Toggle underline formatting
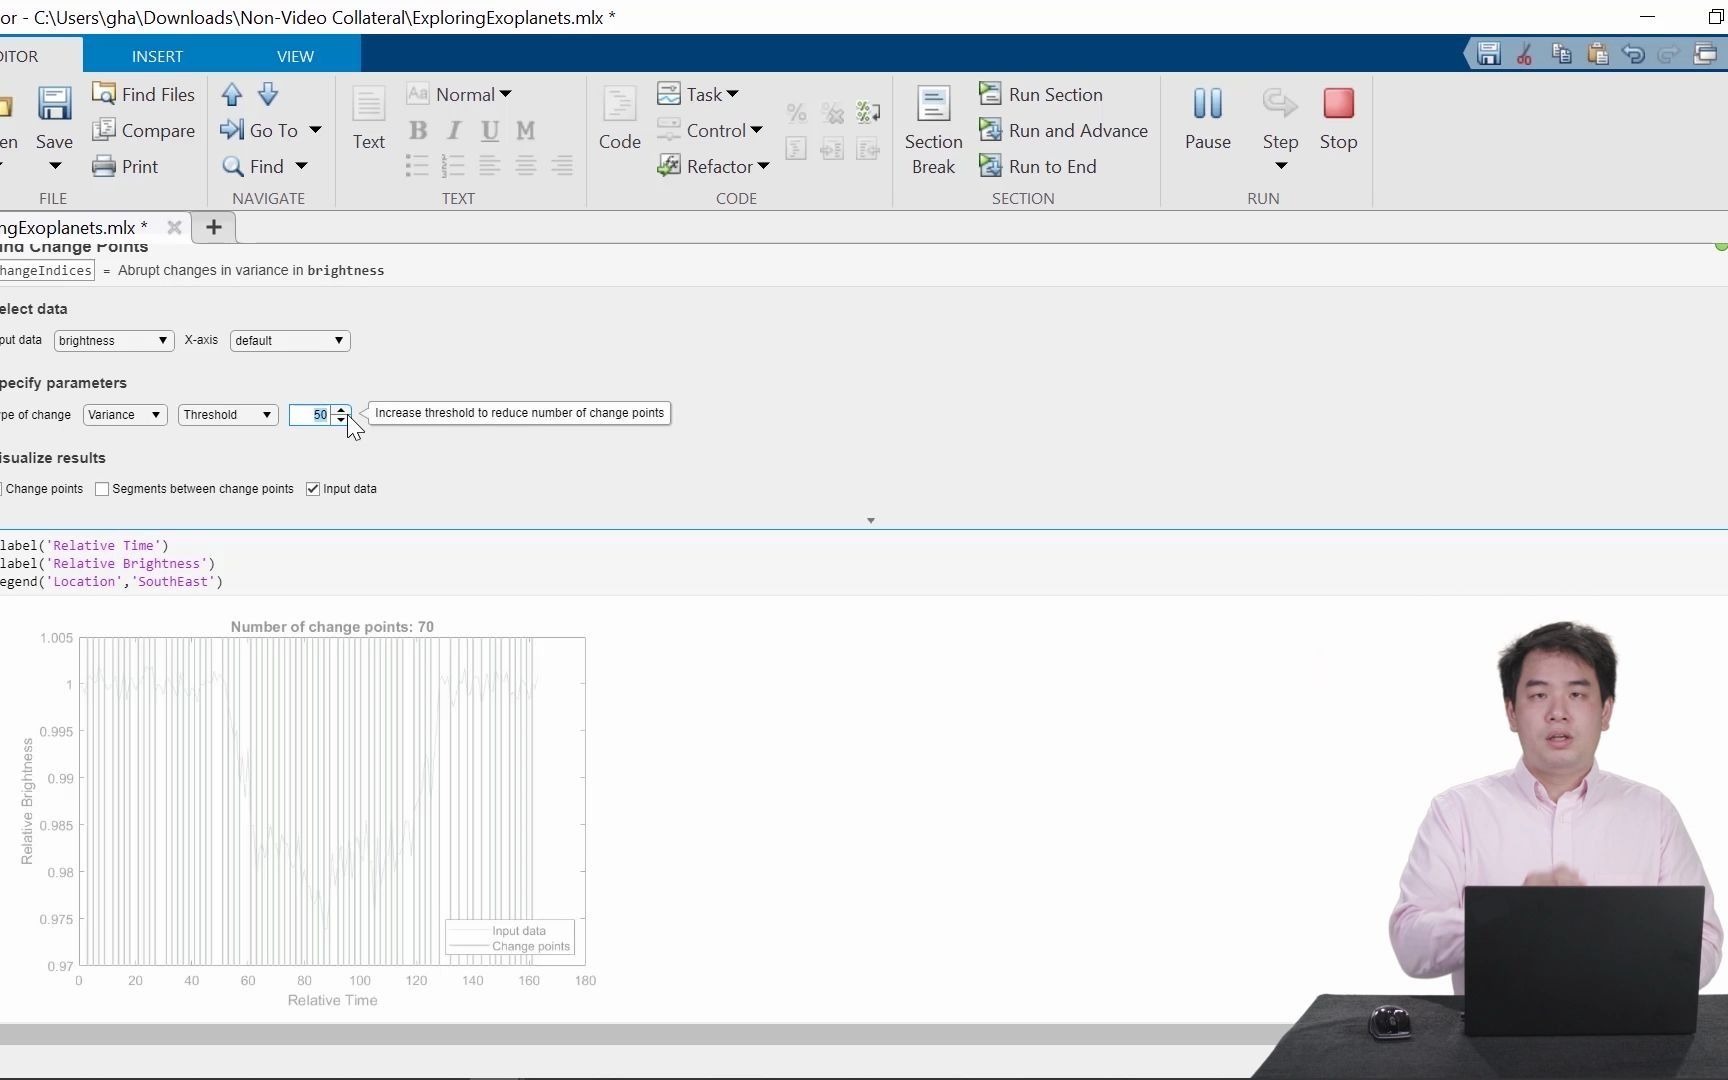 pos(489,130)
